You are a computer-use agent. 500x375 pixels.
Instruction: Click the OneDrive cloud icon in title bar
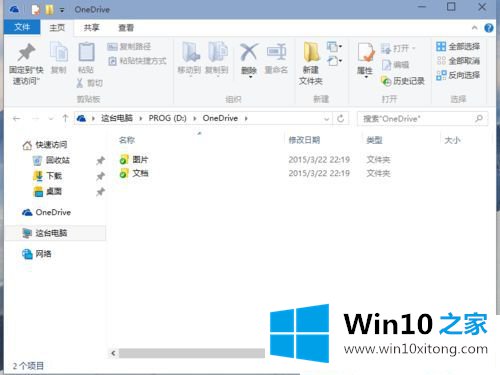pos(14,10)
